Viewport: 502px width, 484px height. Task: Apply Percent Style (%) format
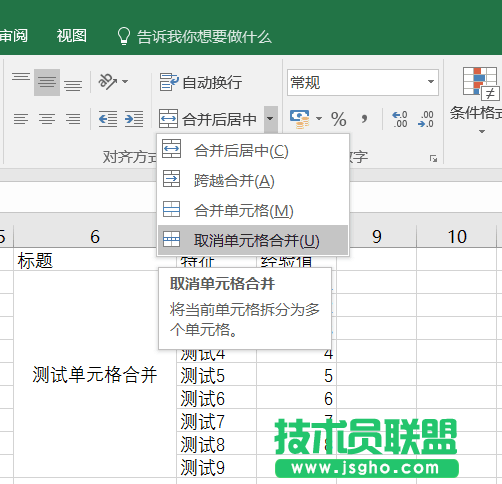(x=339, y=119)
